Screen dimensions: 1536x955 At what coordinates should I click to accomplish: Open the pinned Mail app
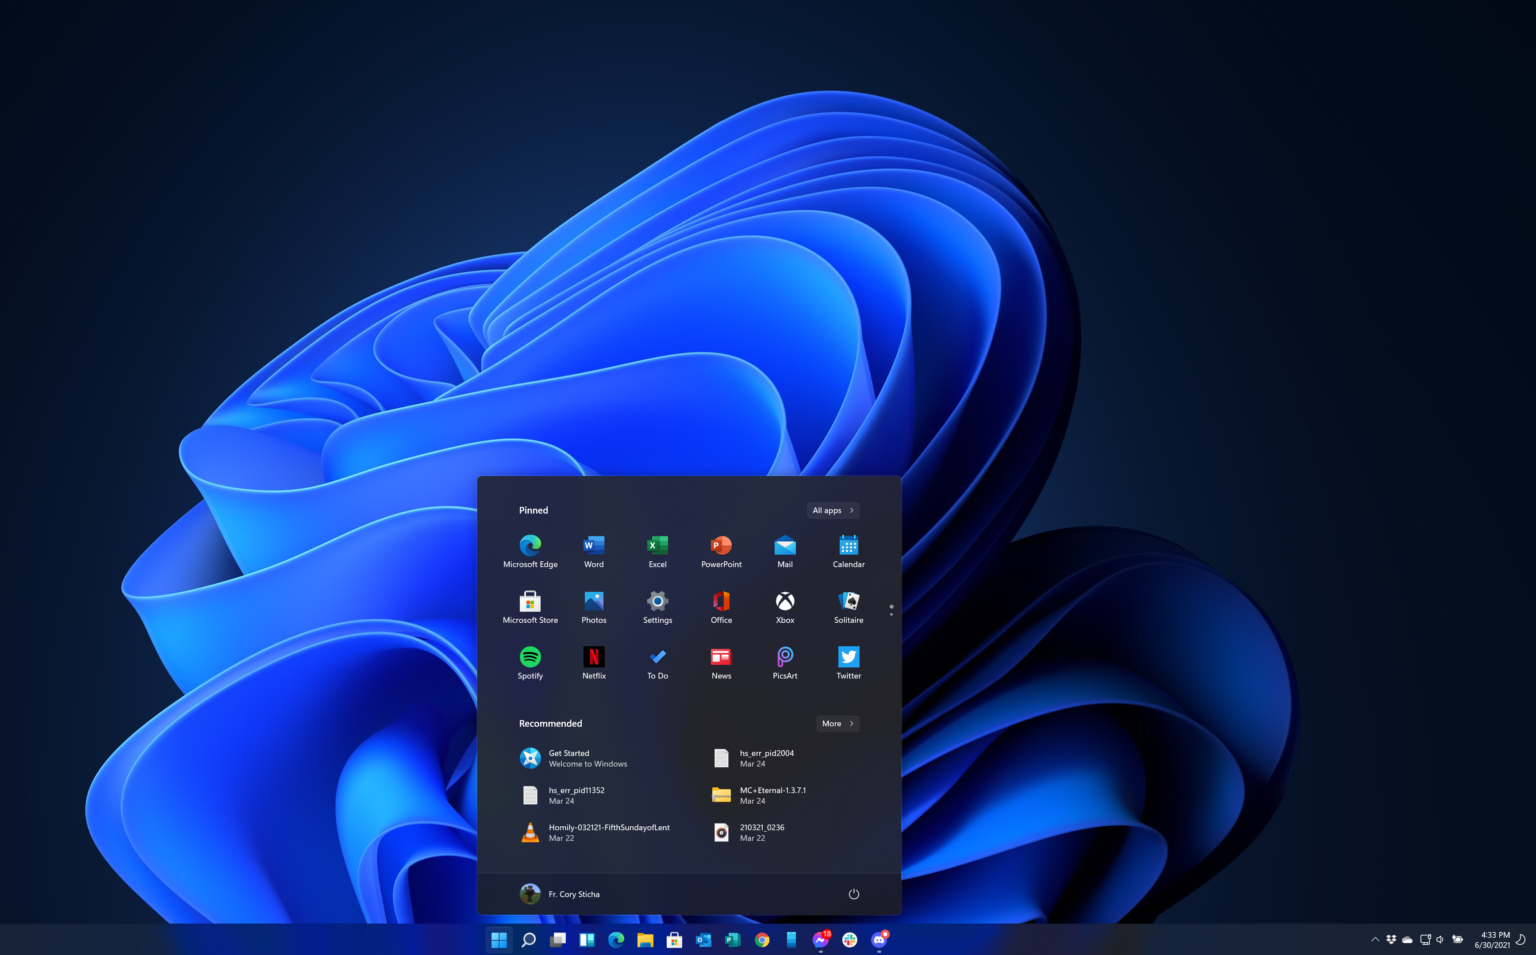click(x=785, y=551)
